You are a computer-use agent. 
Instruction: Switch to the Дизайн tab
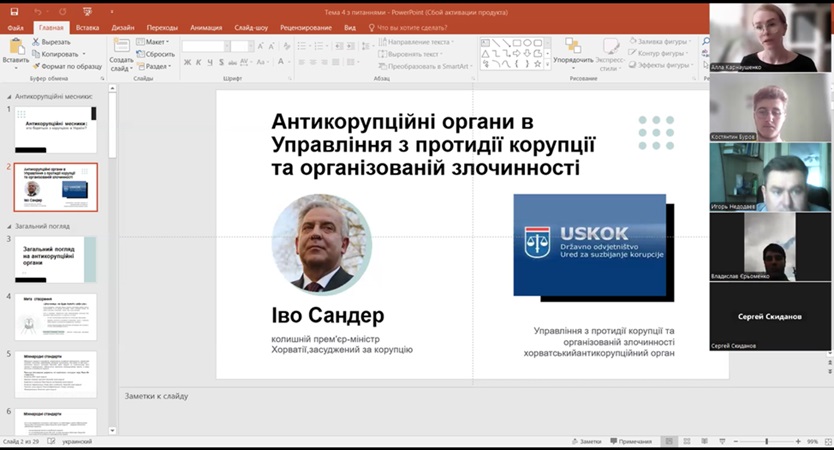123,28
